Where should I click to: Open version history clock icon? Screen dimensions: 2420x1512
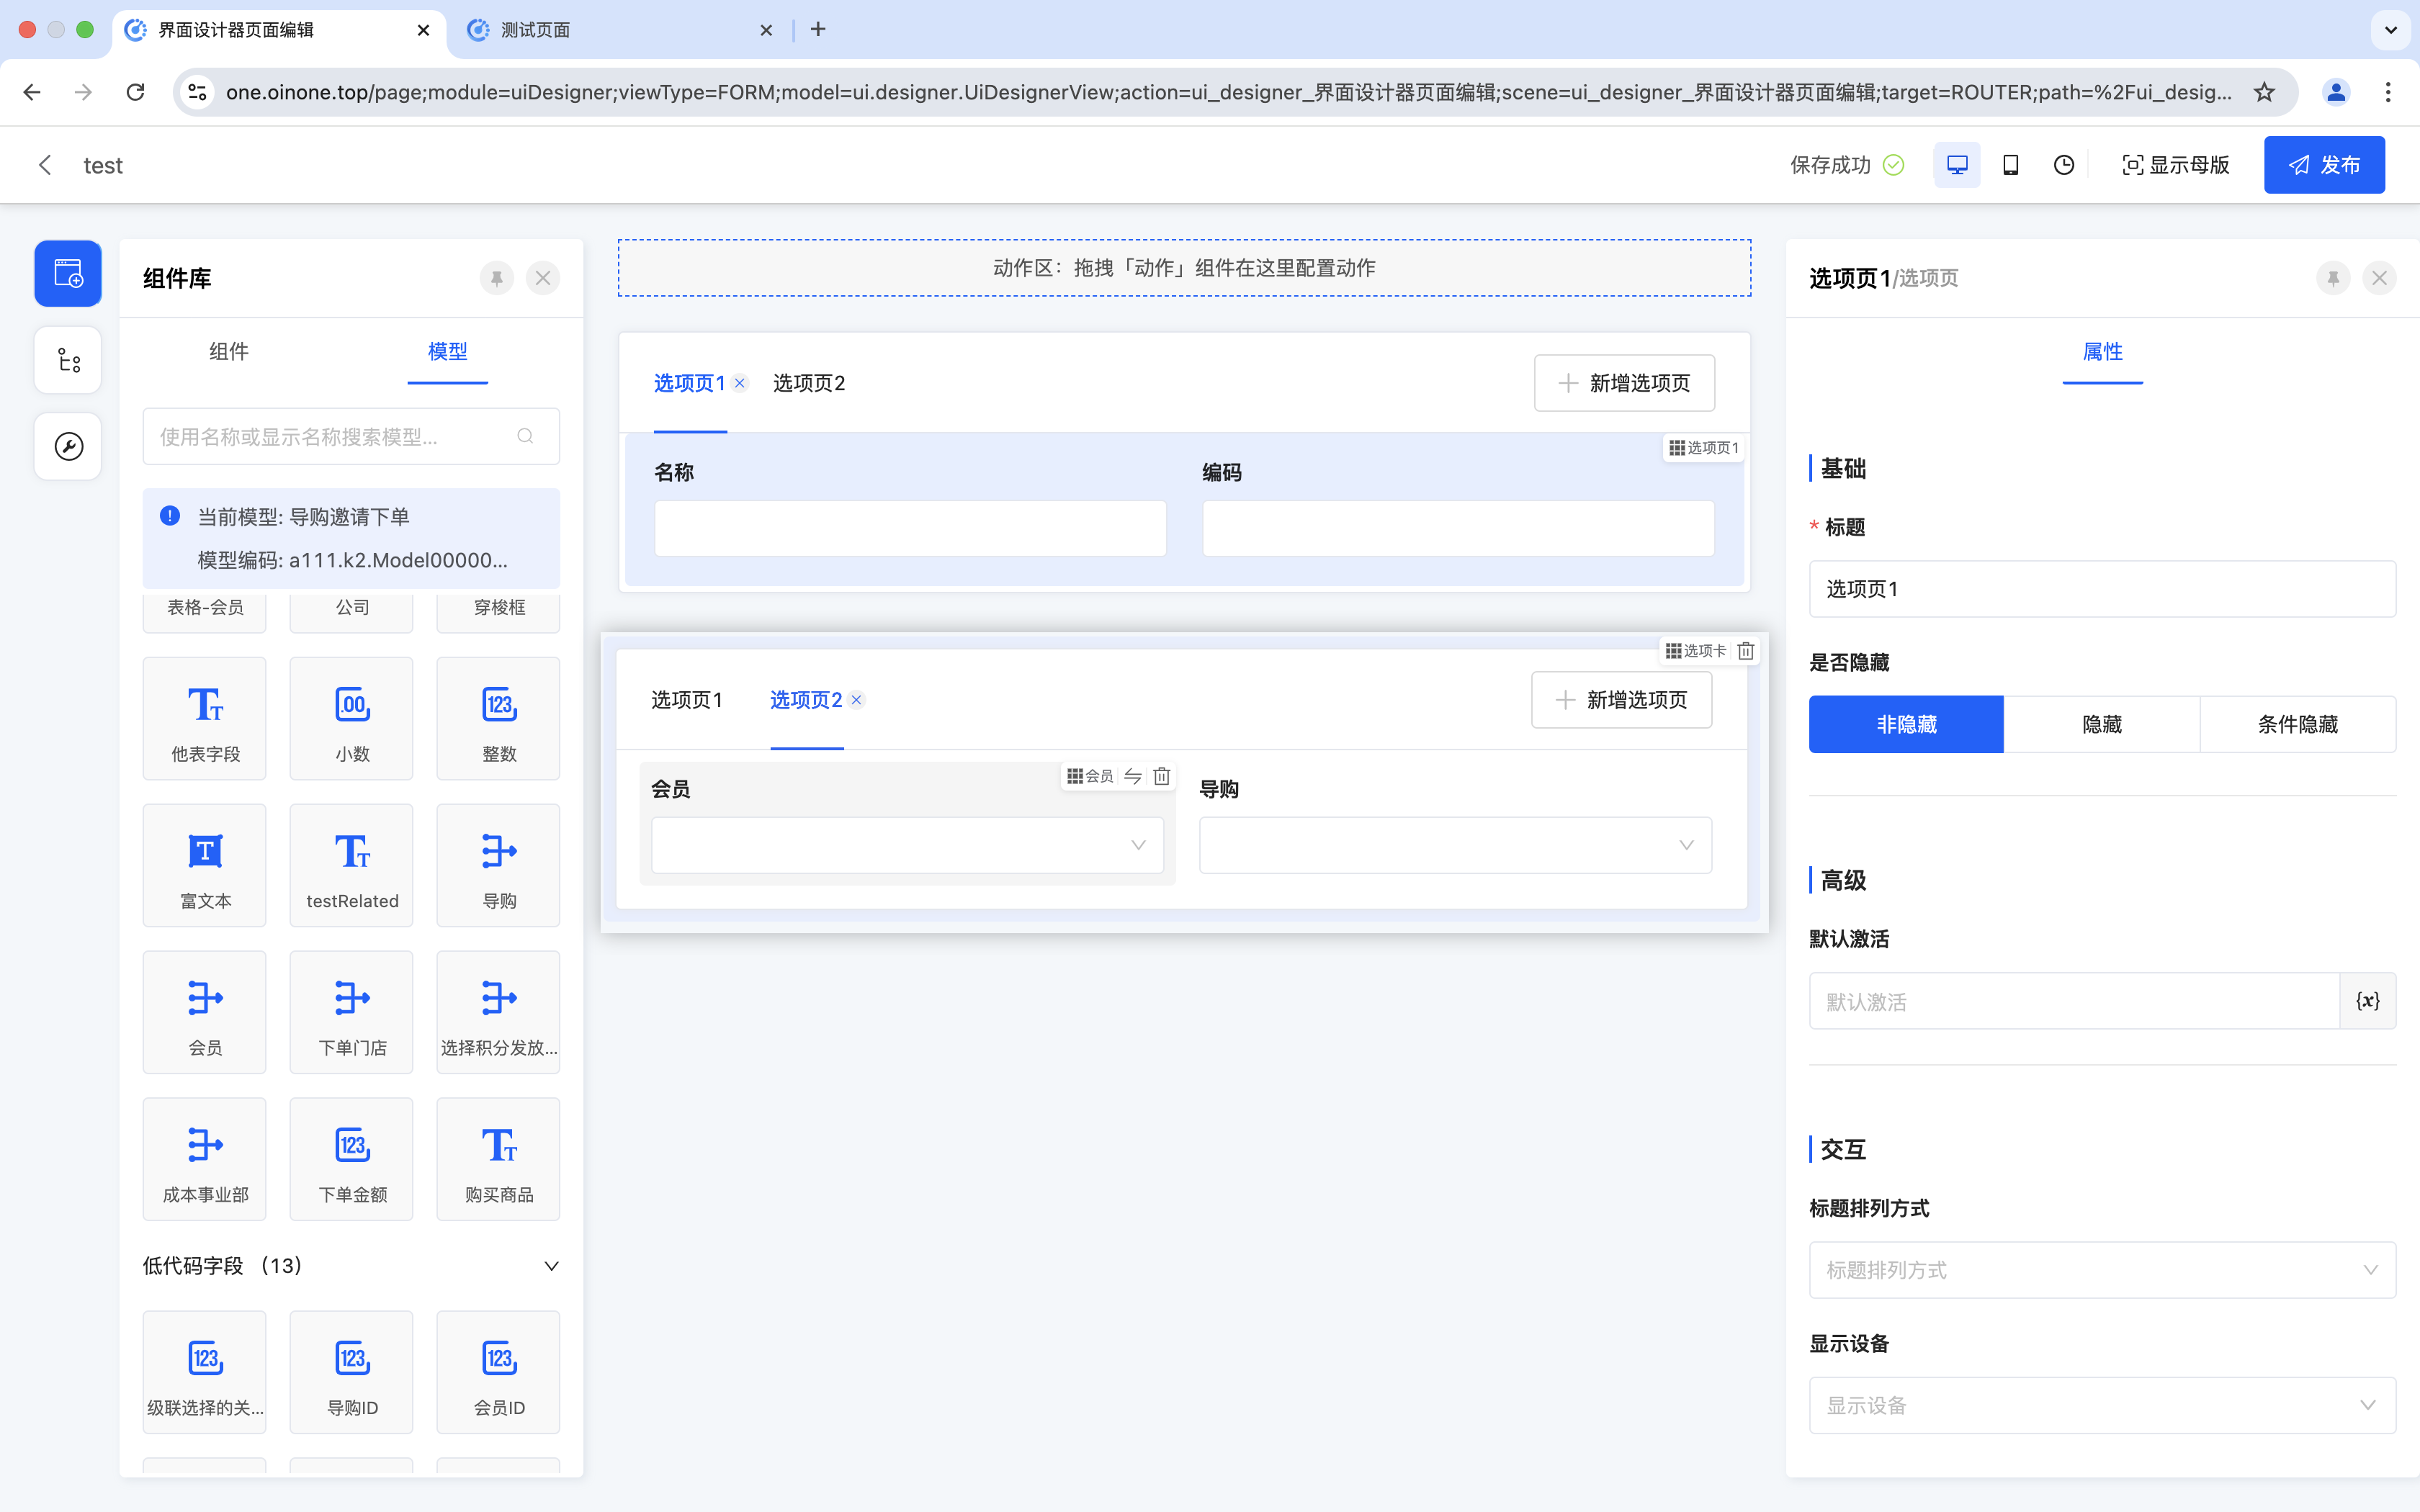[x=2063, y=165]
